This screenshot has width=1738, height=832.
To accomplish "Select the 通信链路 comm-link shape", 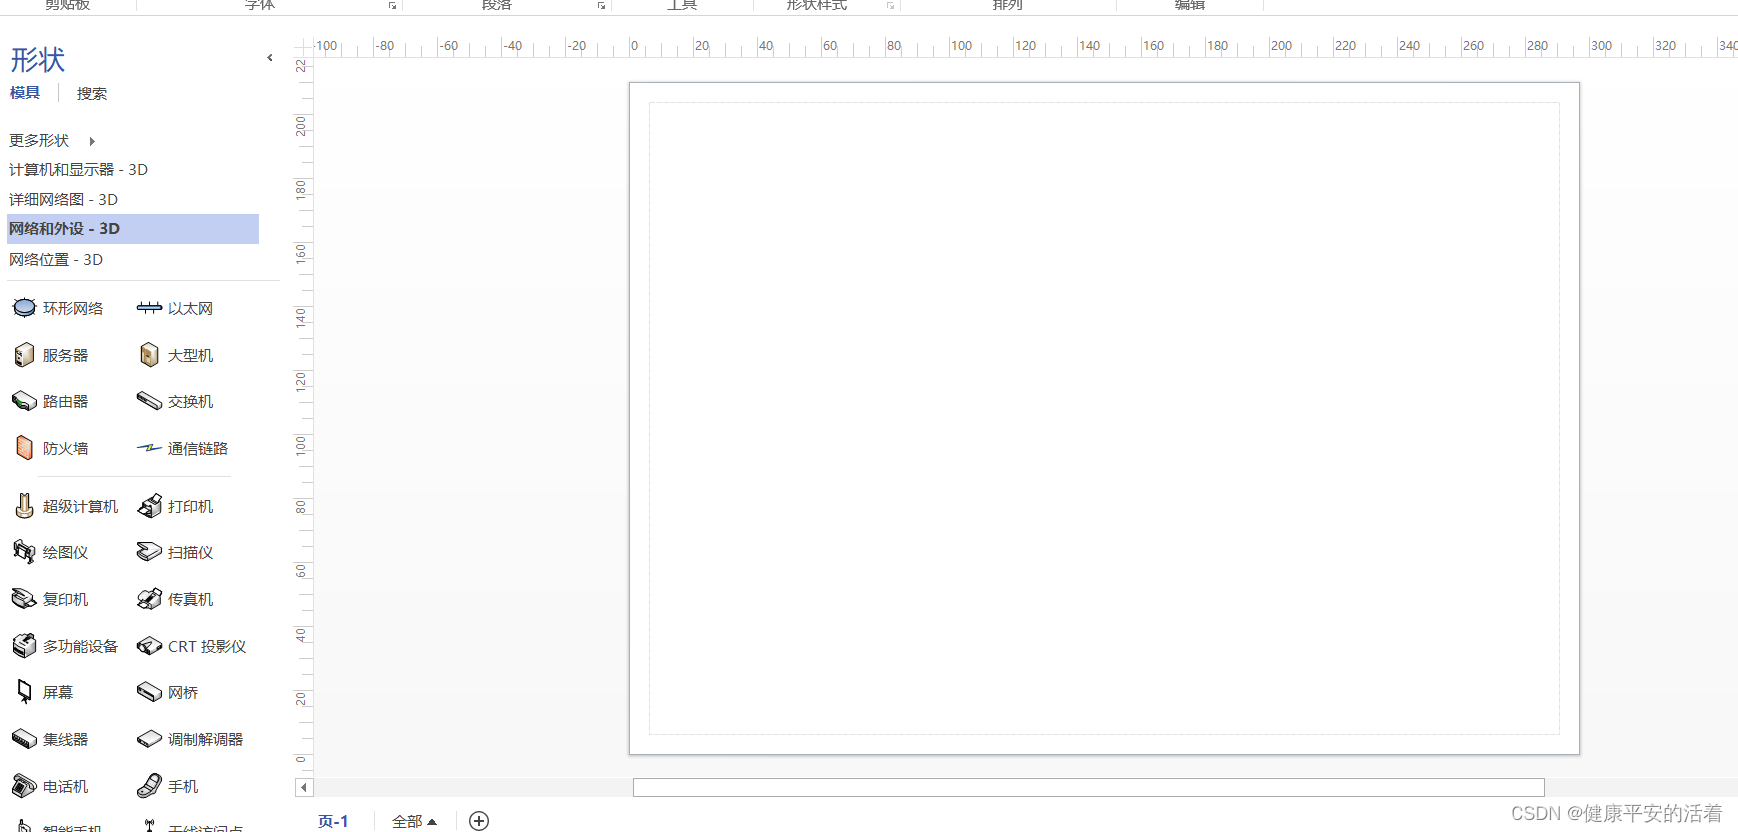I will tap(182, 448).
